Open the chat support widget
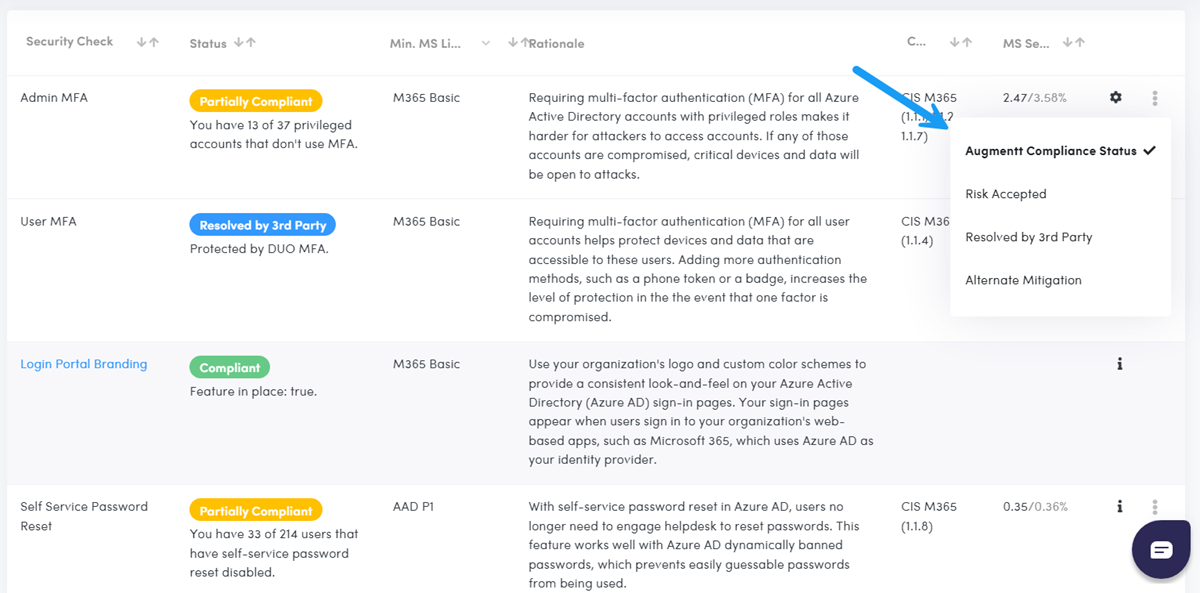The width and height of the screenshot is (1200, 593). pos(1160,549)
